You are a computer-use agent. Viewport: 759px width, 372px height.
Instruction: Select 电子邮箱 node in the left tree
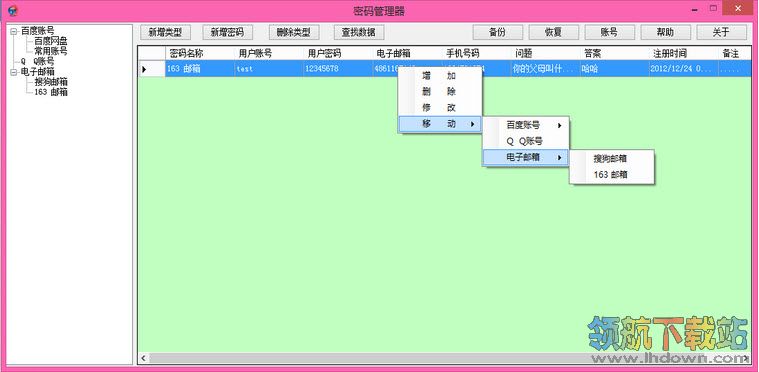(x=37, y=72)
